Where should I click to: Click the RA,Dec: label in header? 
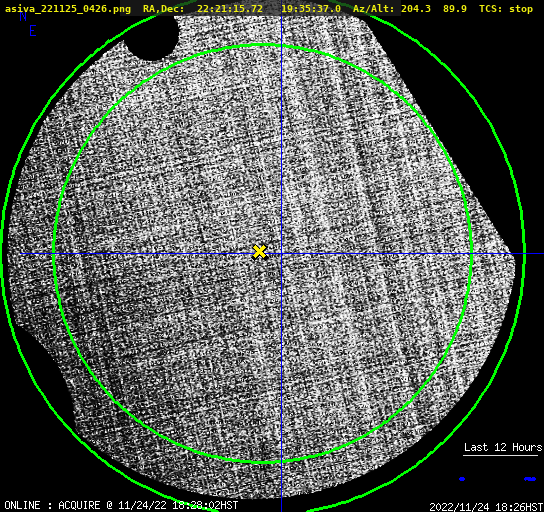pos(164,9)
